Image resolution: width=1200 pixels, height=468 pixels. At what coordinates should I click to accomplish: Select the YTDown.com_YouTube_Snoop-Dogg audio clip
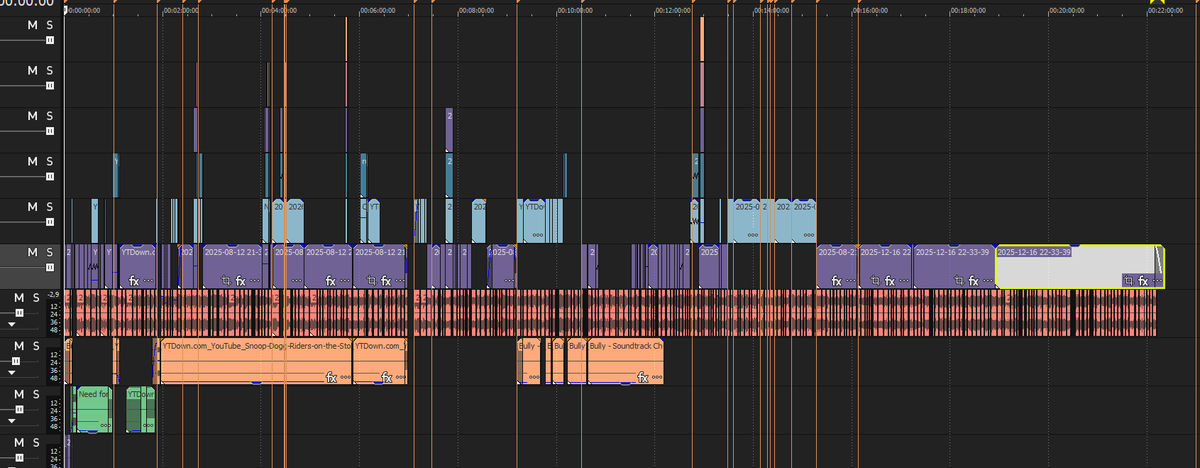pyautogui.click(x=255, y=362)
